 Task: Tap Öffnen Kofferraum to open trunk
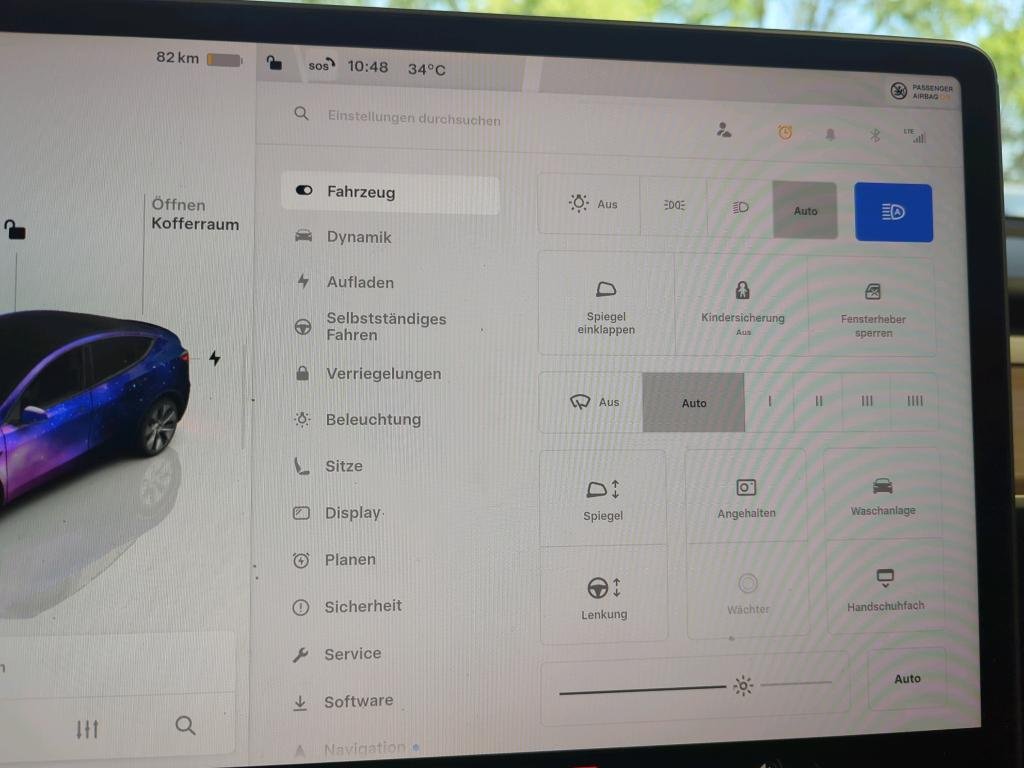tap(195, 214)
